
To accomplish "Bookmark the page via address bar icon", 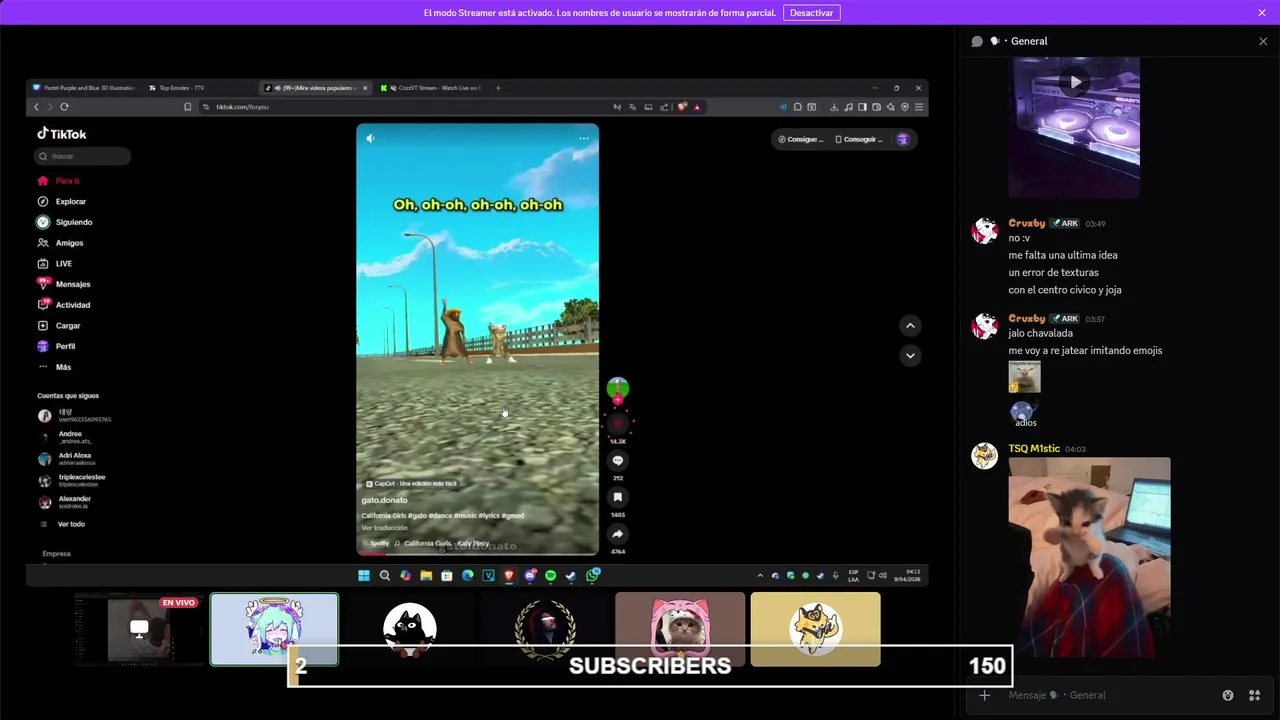I will click(188, 107).
